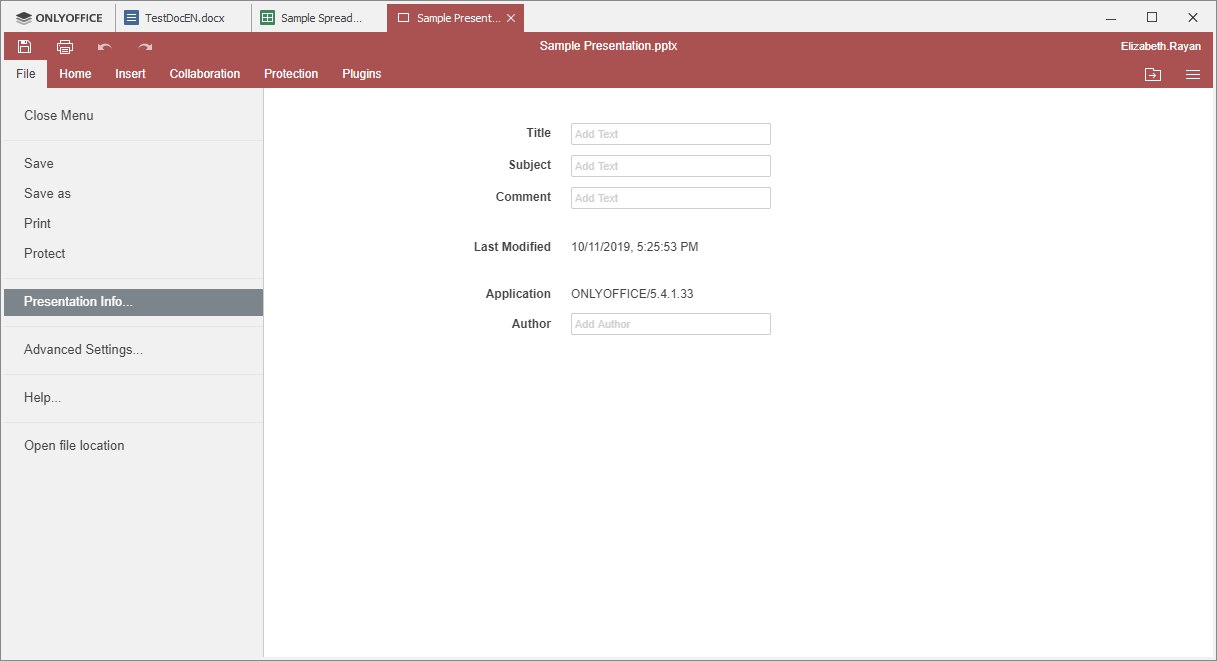Click the Open file location folder icon
Screen dimensions: 1217x661
pyautogui.click(x=1153, y=74)
